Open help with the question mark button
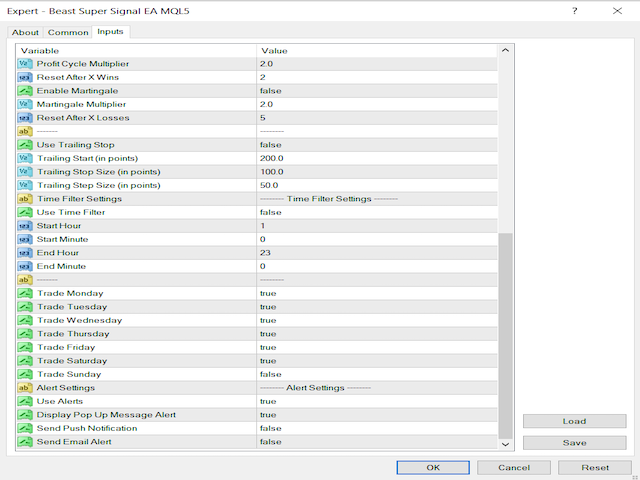640x480 pixels. [575, 11]
